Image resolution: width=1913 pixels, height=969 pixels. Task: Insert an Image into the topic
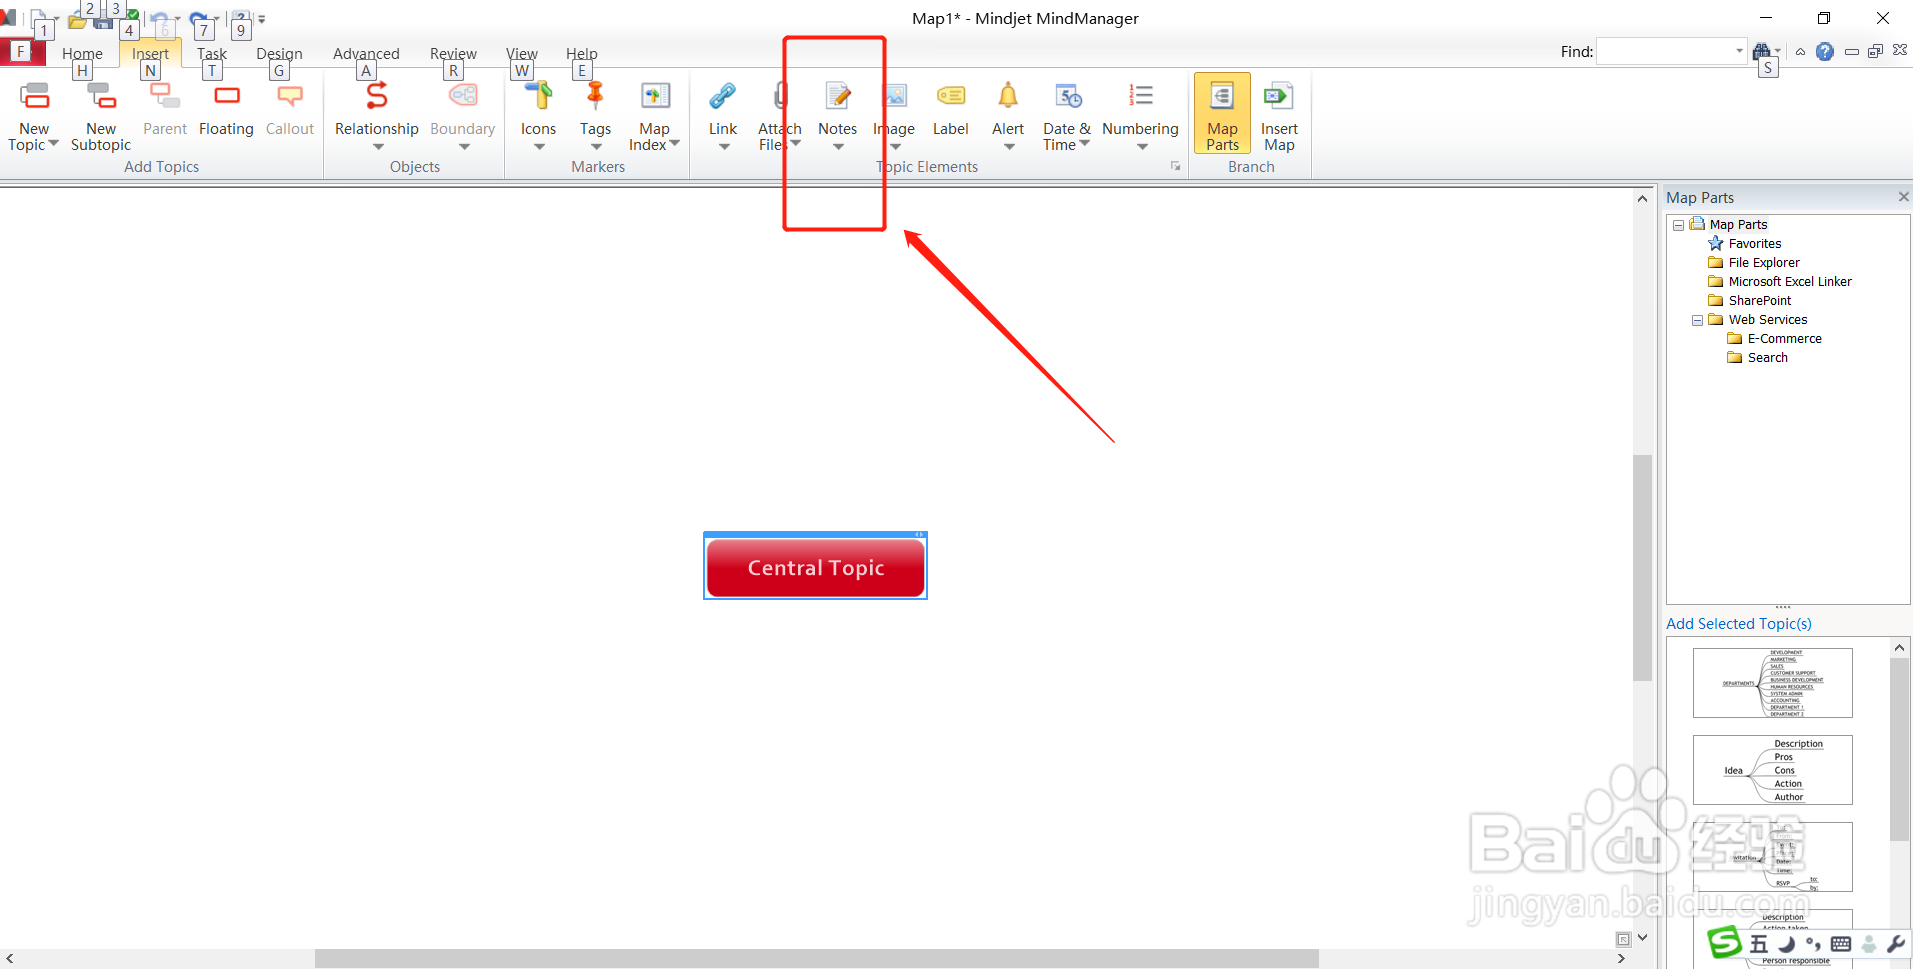895,107
